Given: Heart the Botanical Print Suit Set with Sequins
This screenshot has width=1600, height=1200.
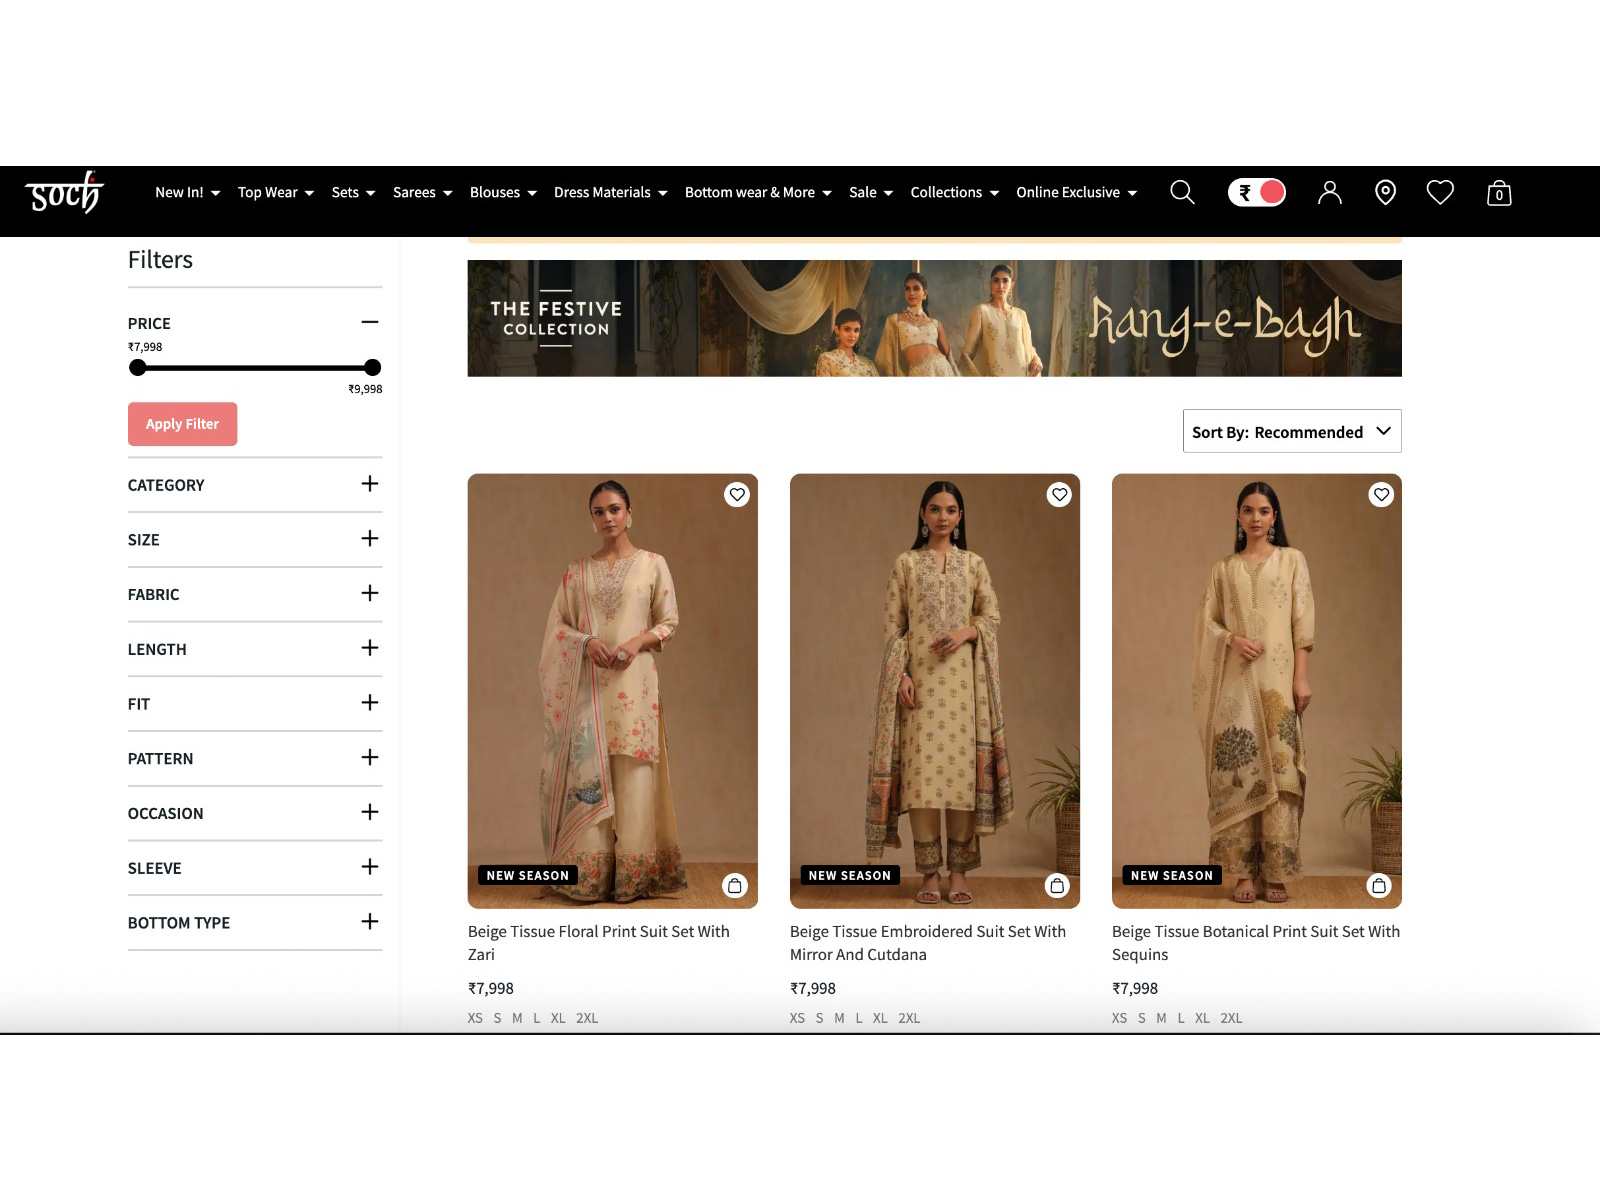Looking at the screenshot, I should (1381, 494).
